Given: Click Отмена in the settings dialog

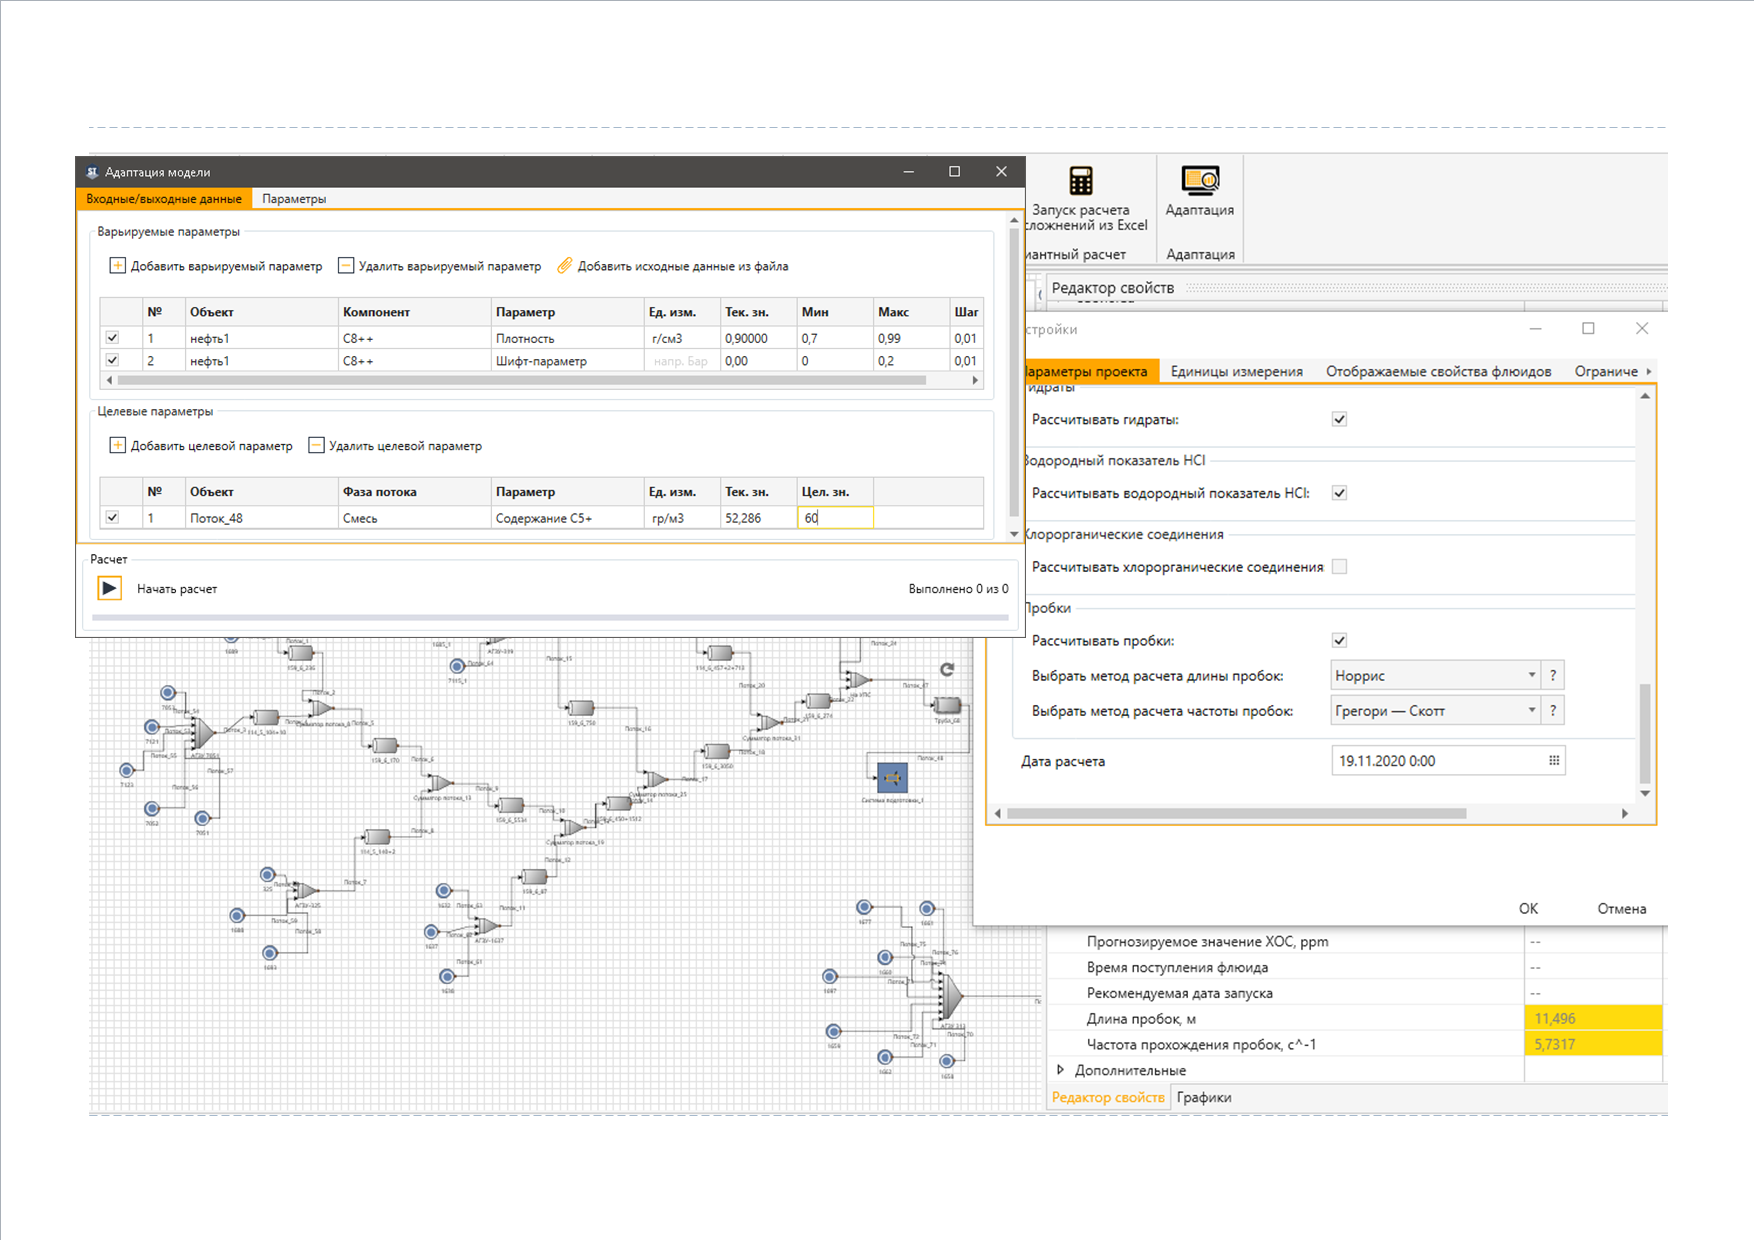Looking at the screenshot, I should tap(1622, 908).
